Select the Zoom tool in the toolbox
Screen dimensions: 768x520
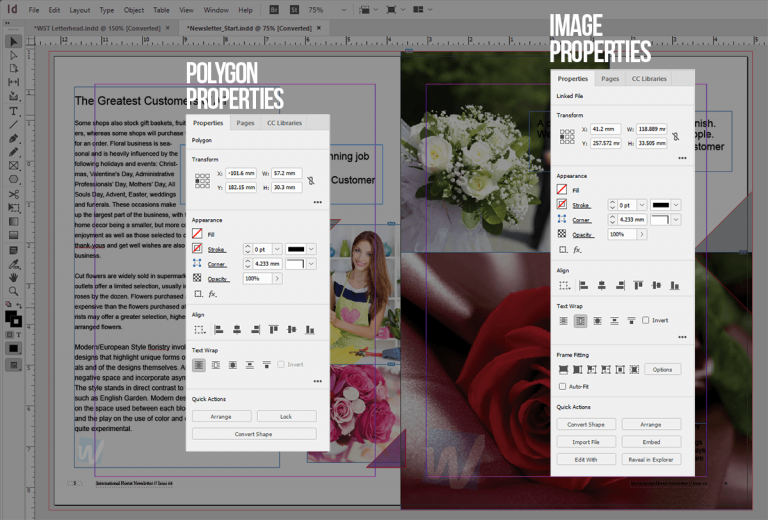point(14,291)
